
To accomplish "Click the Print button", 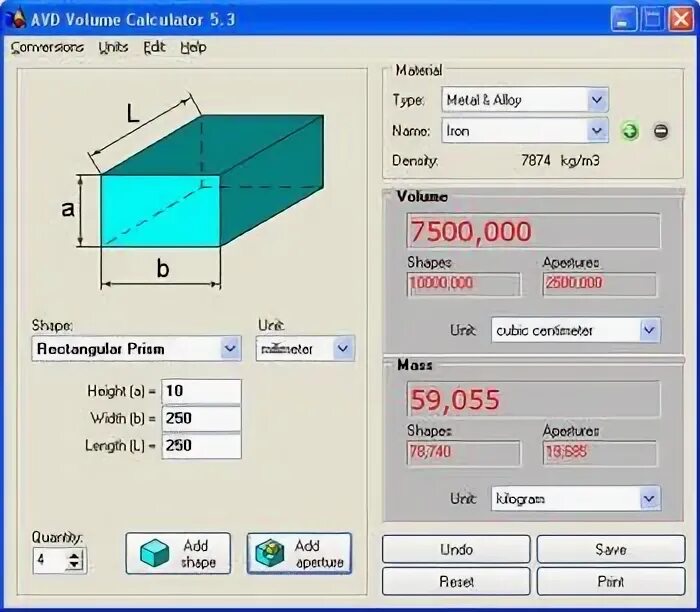I will point(611,581).
